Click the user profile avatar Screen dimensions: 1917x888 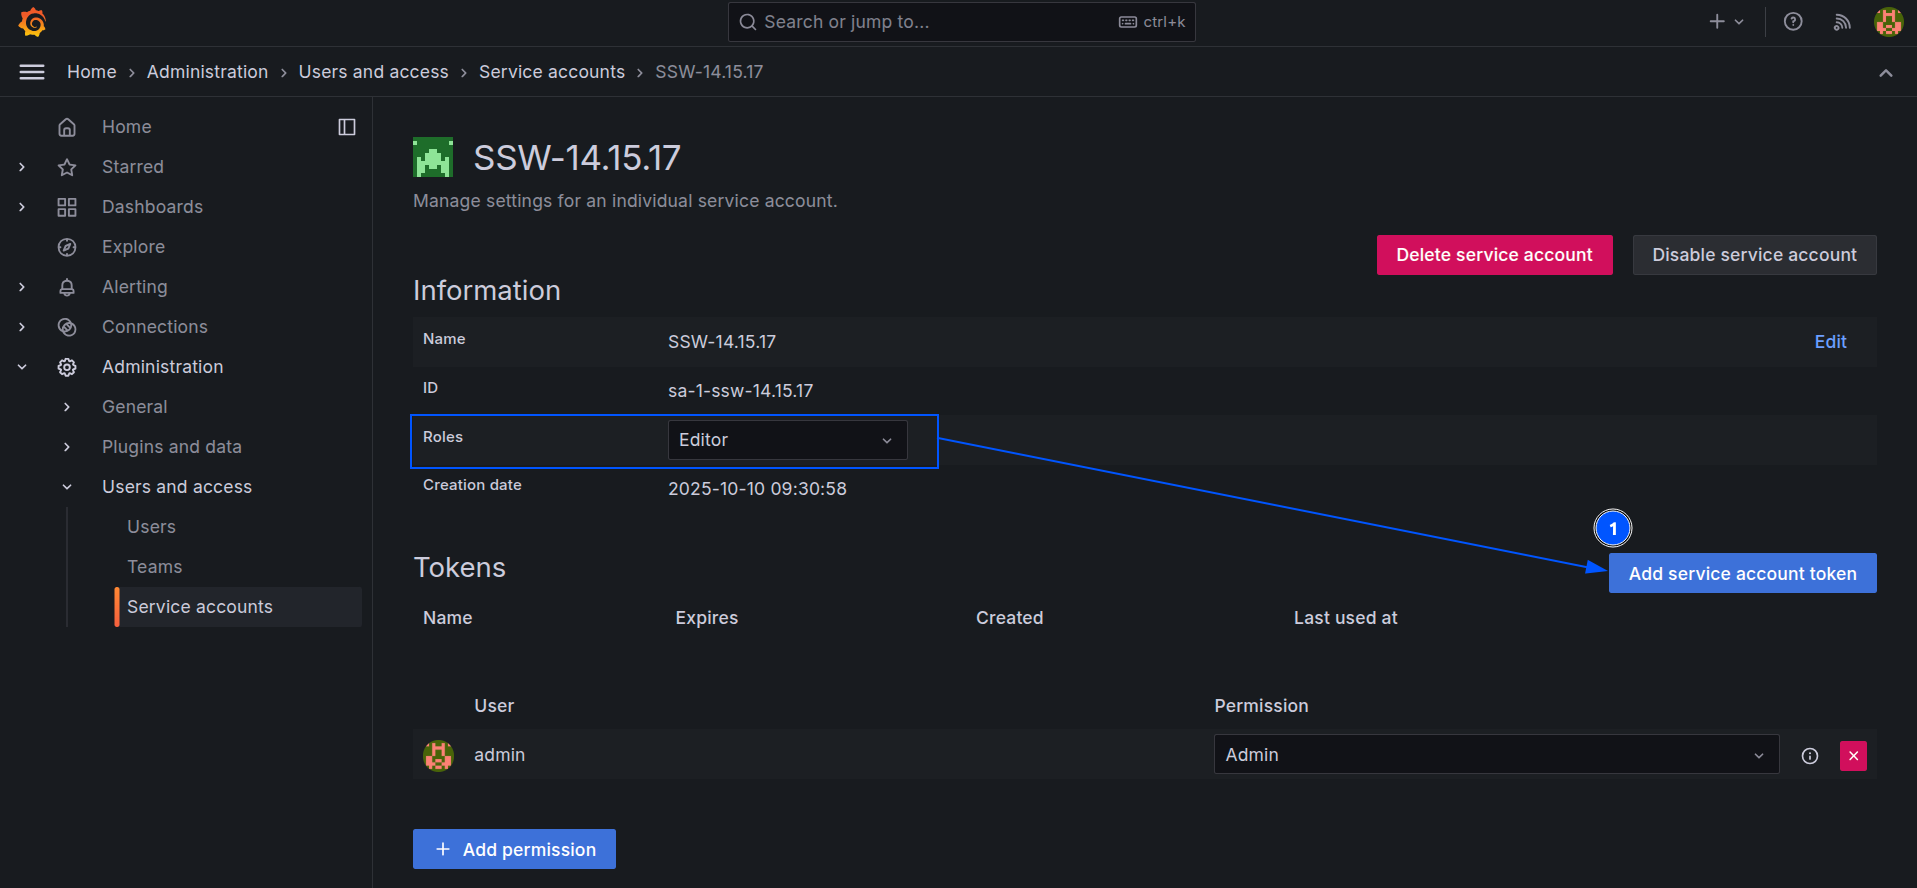(1888, 22)
